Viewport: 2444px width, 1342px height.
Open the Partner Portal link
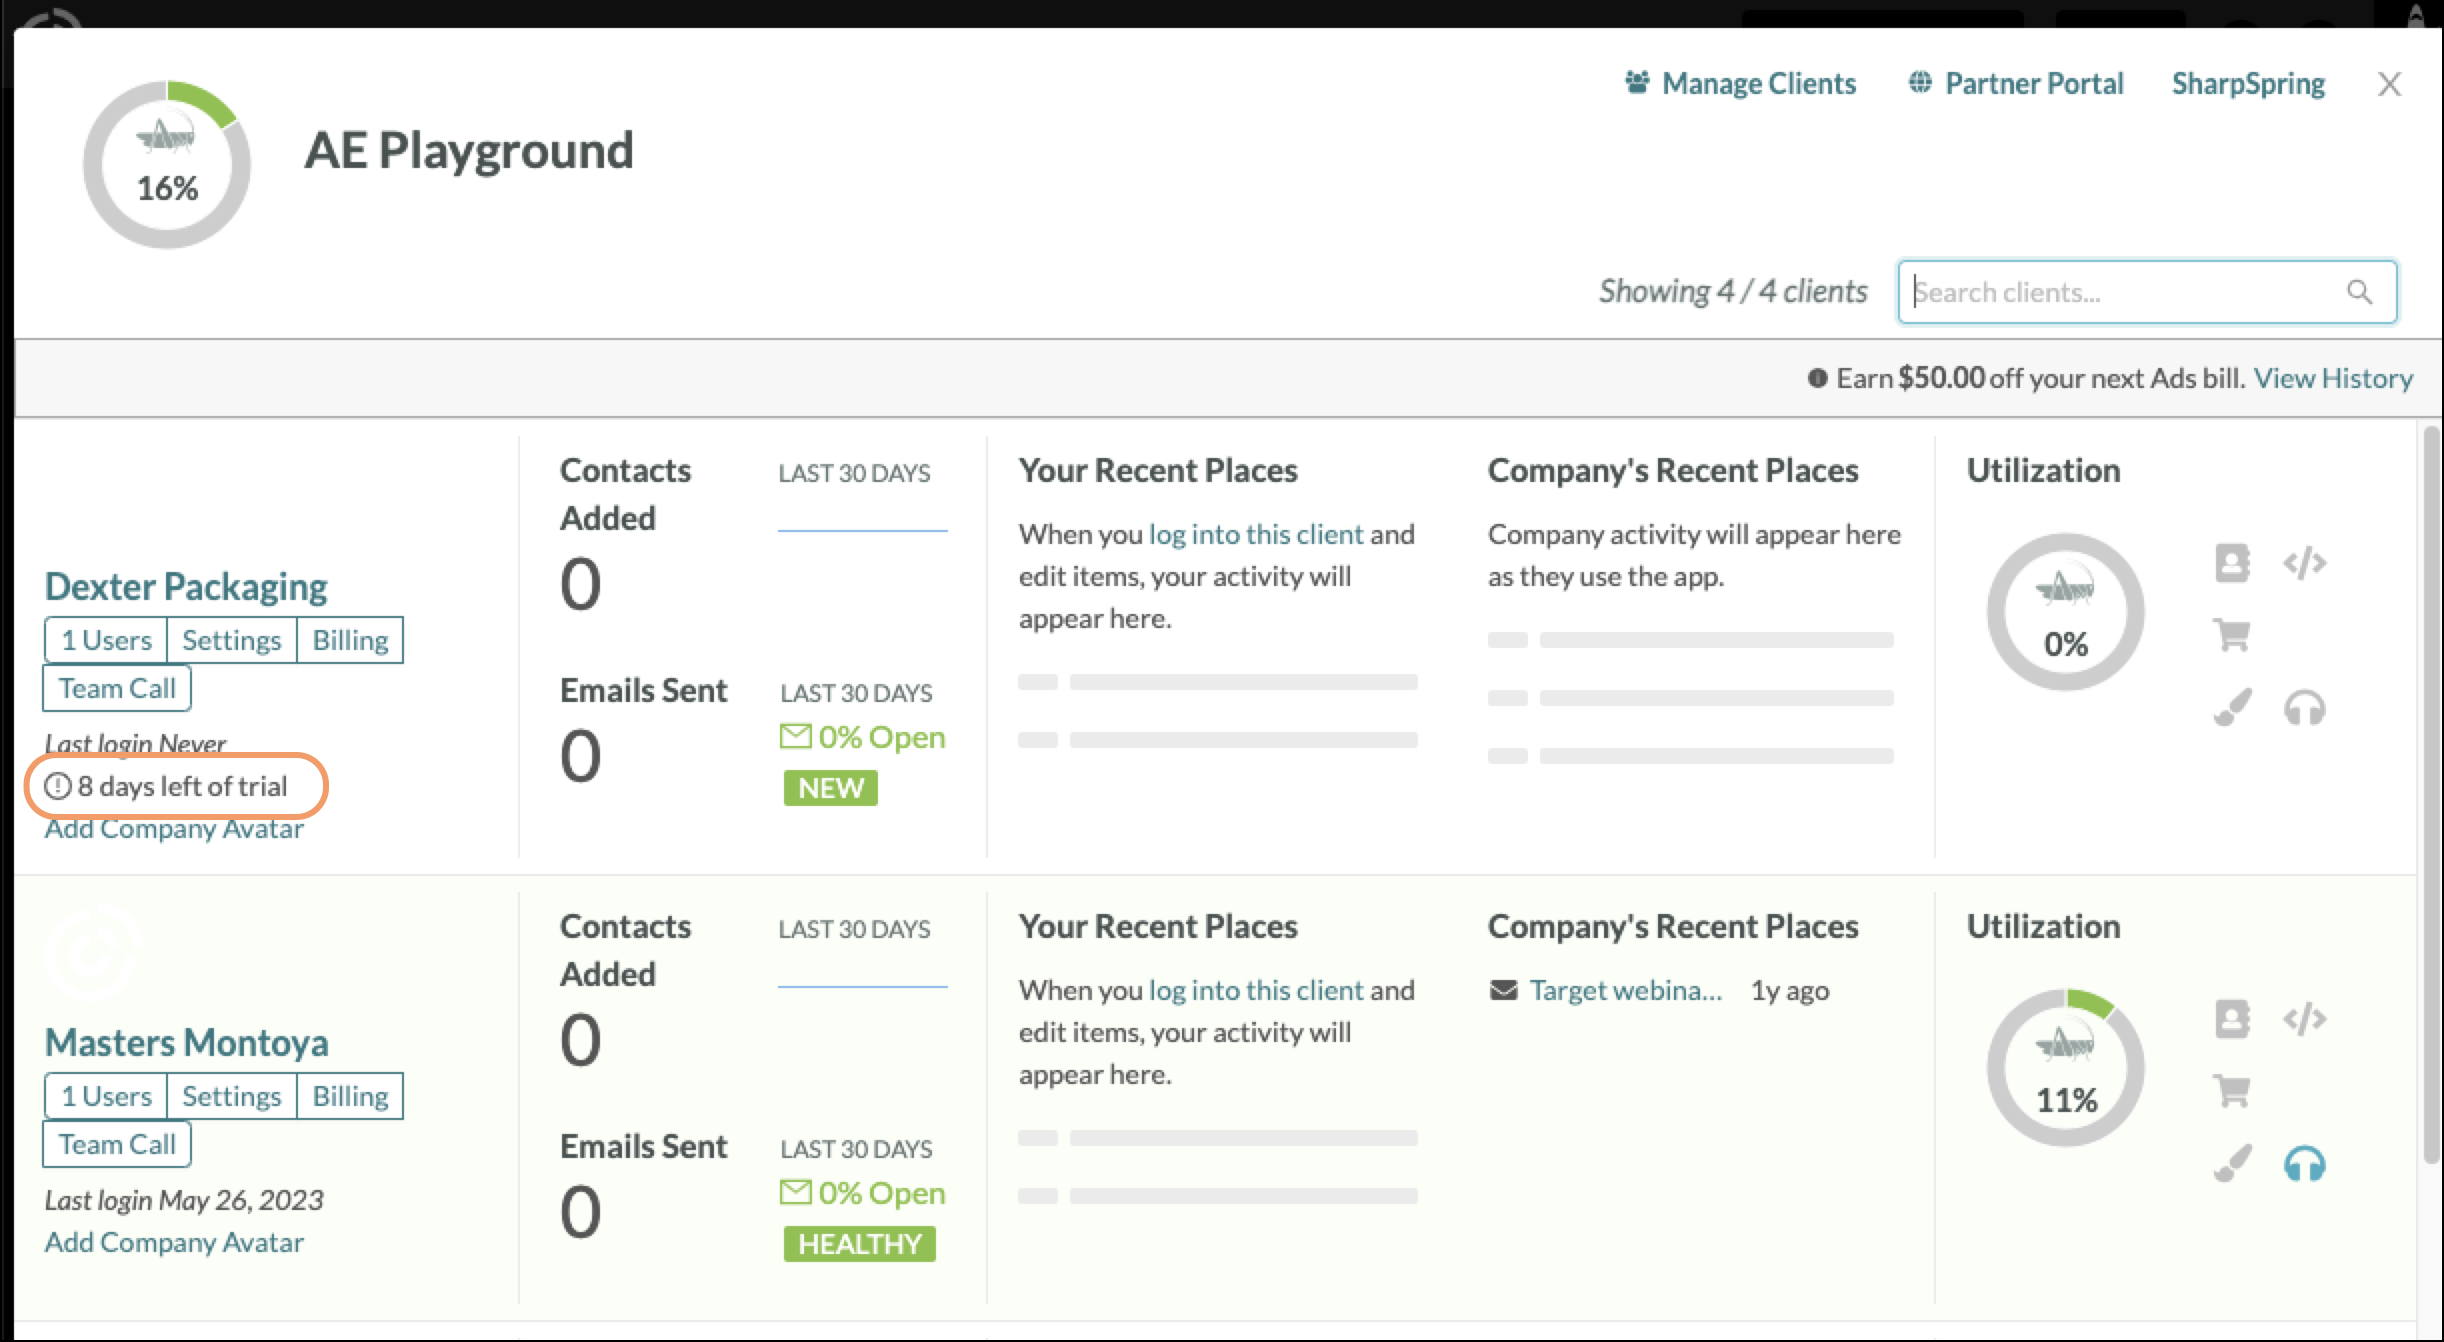[x=2016, y=83]
